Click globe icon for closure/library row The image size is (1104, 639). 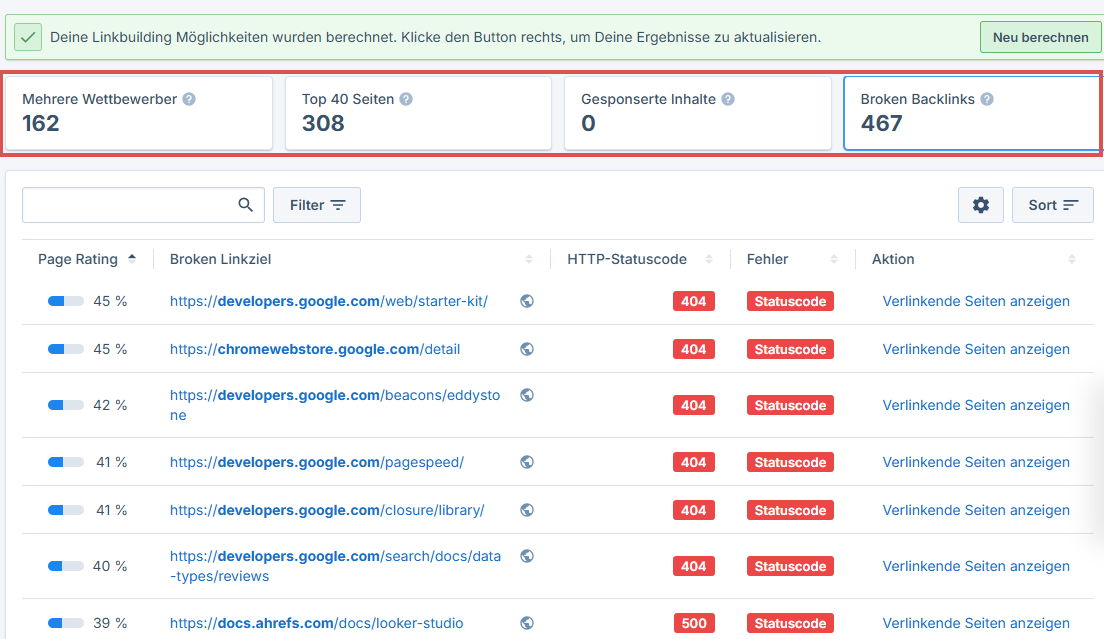[x=527, y=510]
